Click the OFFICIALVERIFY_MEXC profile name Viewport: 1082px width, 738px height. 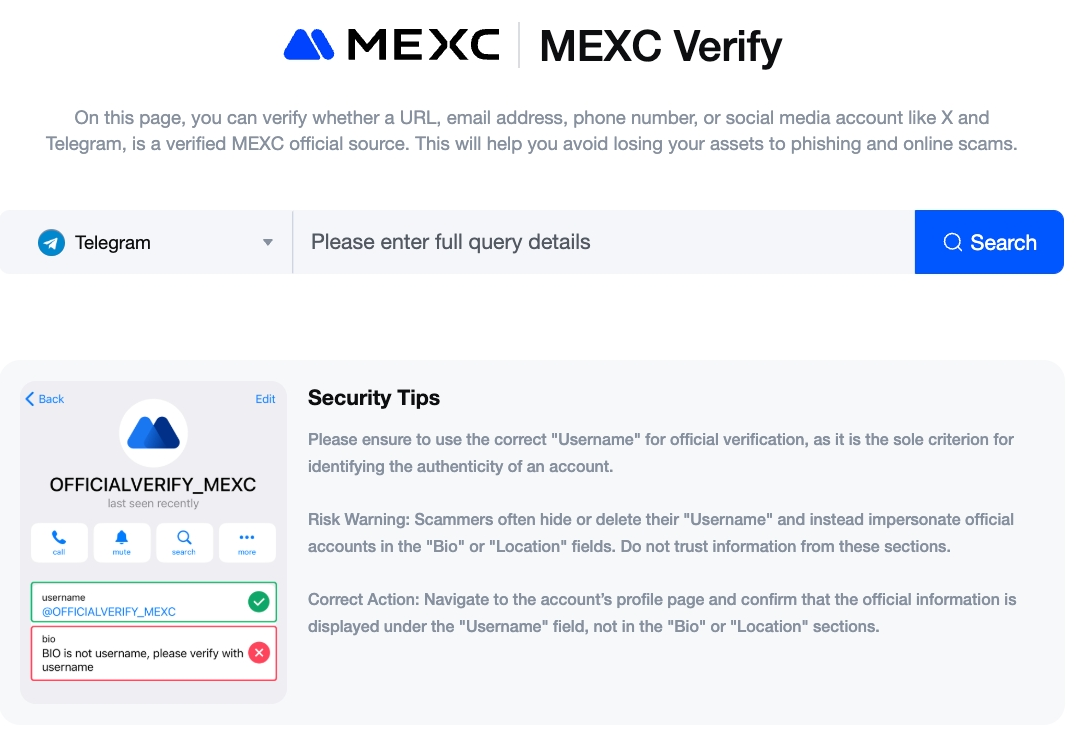153,485
